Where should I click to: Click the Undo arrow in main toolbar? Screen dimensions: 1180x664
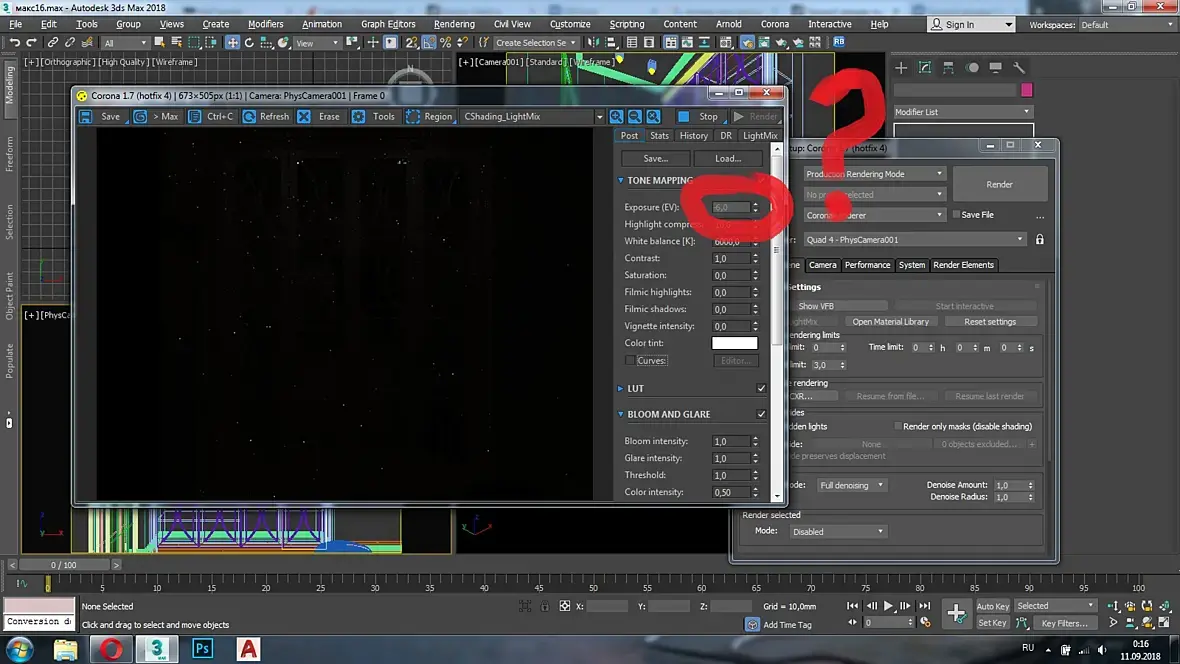[15, 43]
